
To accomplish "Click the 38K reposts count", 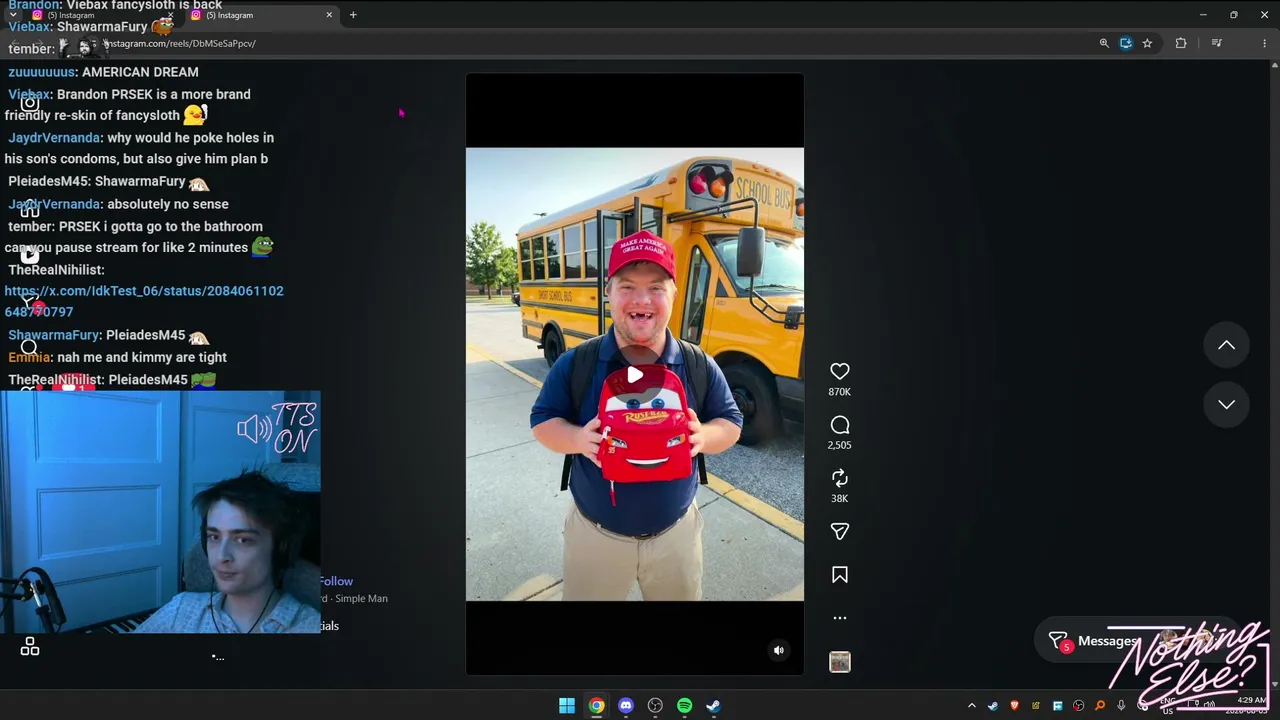I will click(840, 498).
